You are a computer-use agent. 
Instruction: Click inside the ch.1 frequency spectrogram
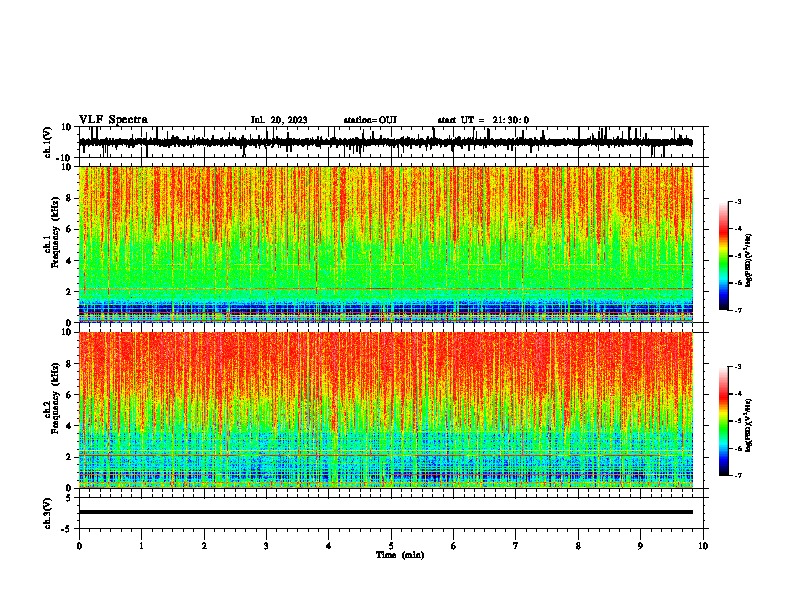coord(386,244)
